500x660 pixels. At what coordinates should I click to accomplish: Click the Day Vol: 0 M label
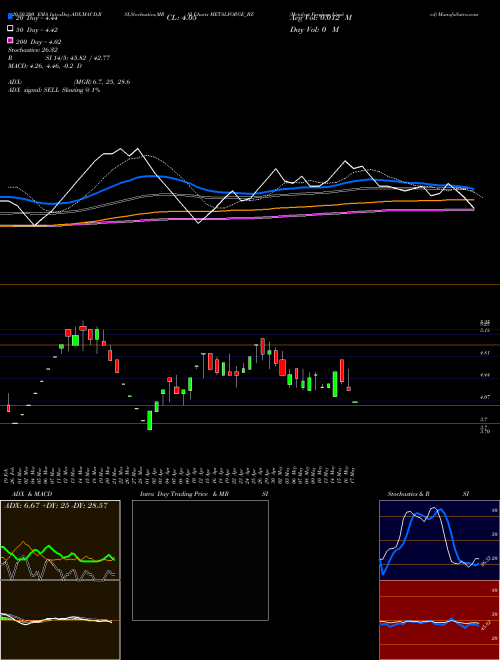[x=315, y=30]
